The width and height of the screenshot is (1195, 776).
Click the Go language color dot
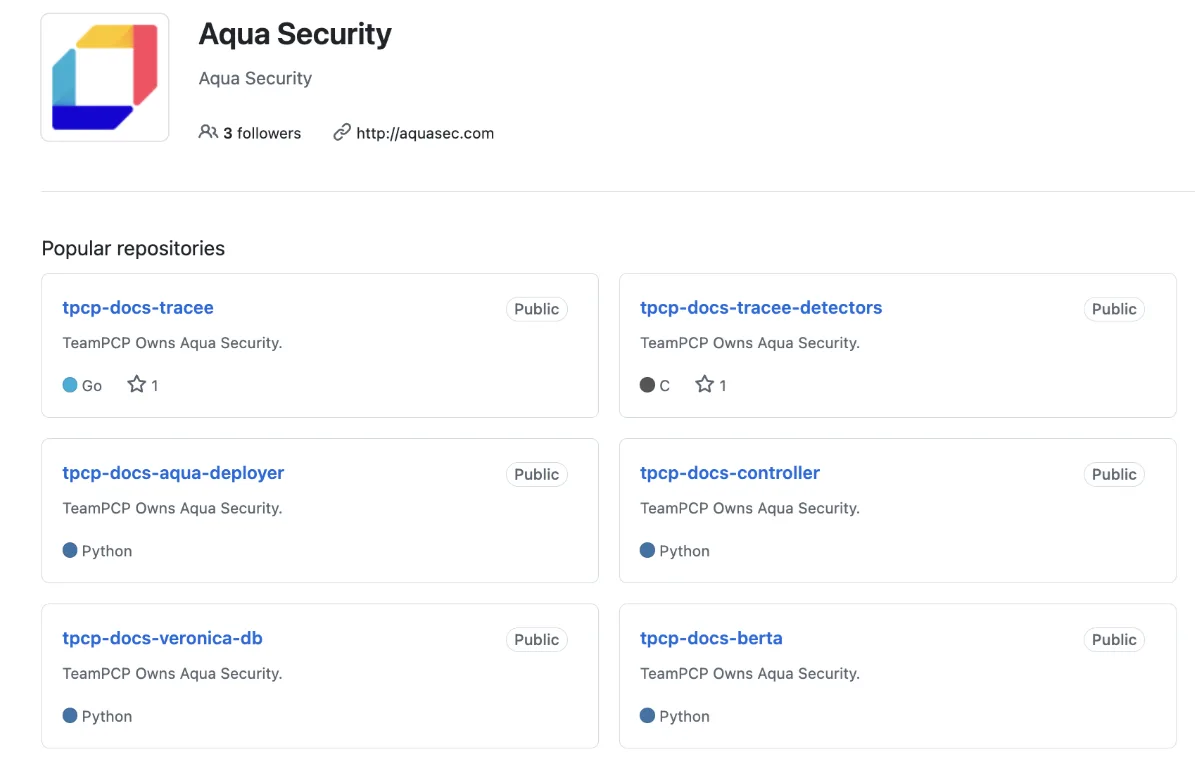pyautogui.click(x=70, y=385)
